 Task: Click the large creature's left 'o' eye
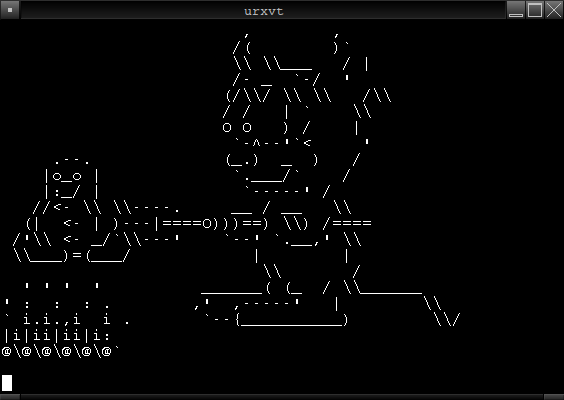point(227,127)
